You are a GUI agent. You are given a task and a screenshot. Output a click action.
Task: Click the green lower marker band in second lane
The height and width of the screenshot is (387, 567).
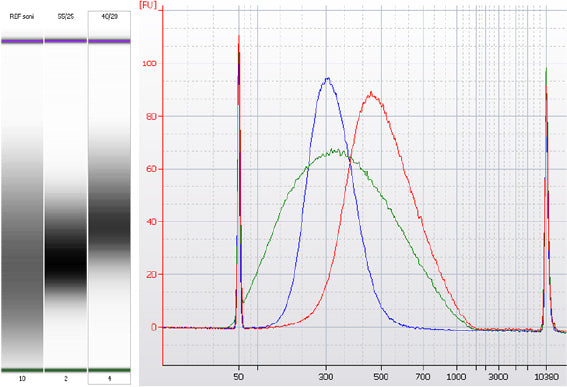pos(66,370)
